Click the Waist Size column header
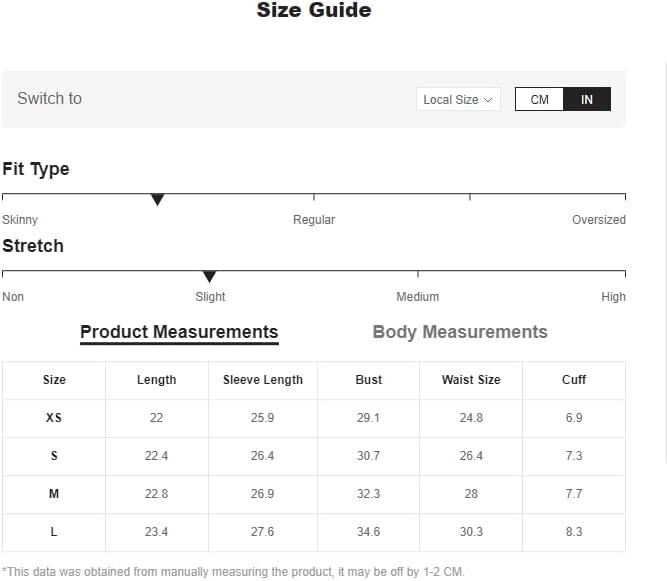 471,380
